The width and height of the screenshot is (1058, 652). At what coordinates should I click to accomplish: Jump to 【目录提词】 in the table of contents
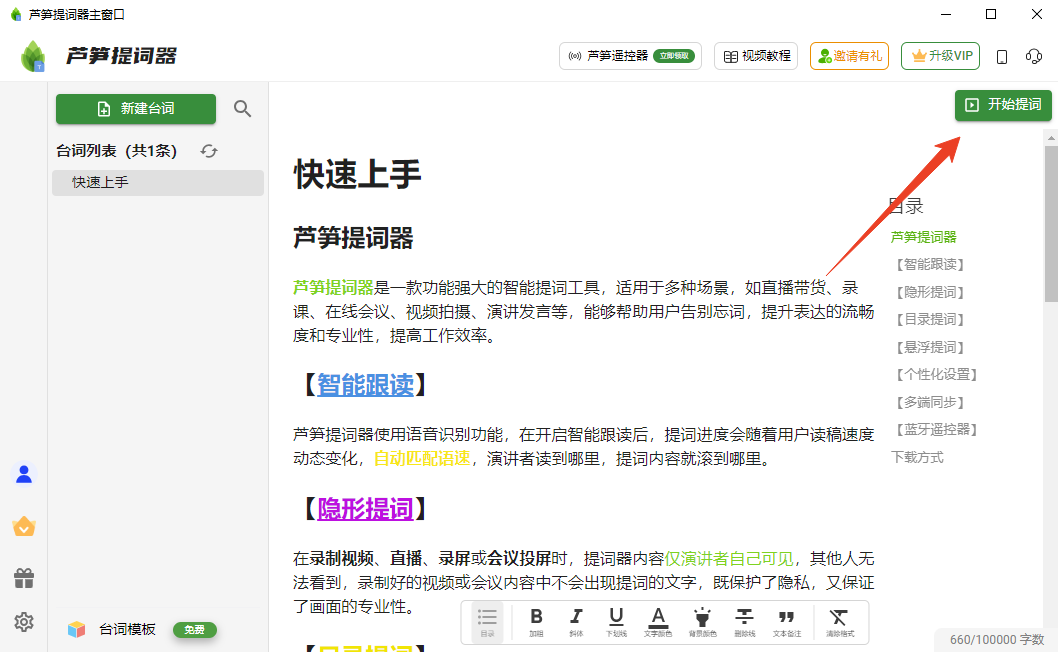coord(930,319)
